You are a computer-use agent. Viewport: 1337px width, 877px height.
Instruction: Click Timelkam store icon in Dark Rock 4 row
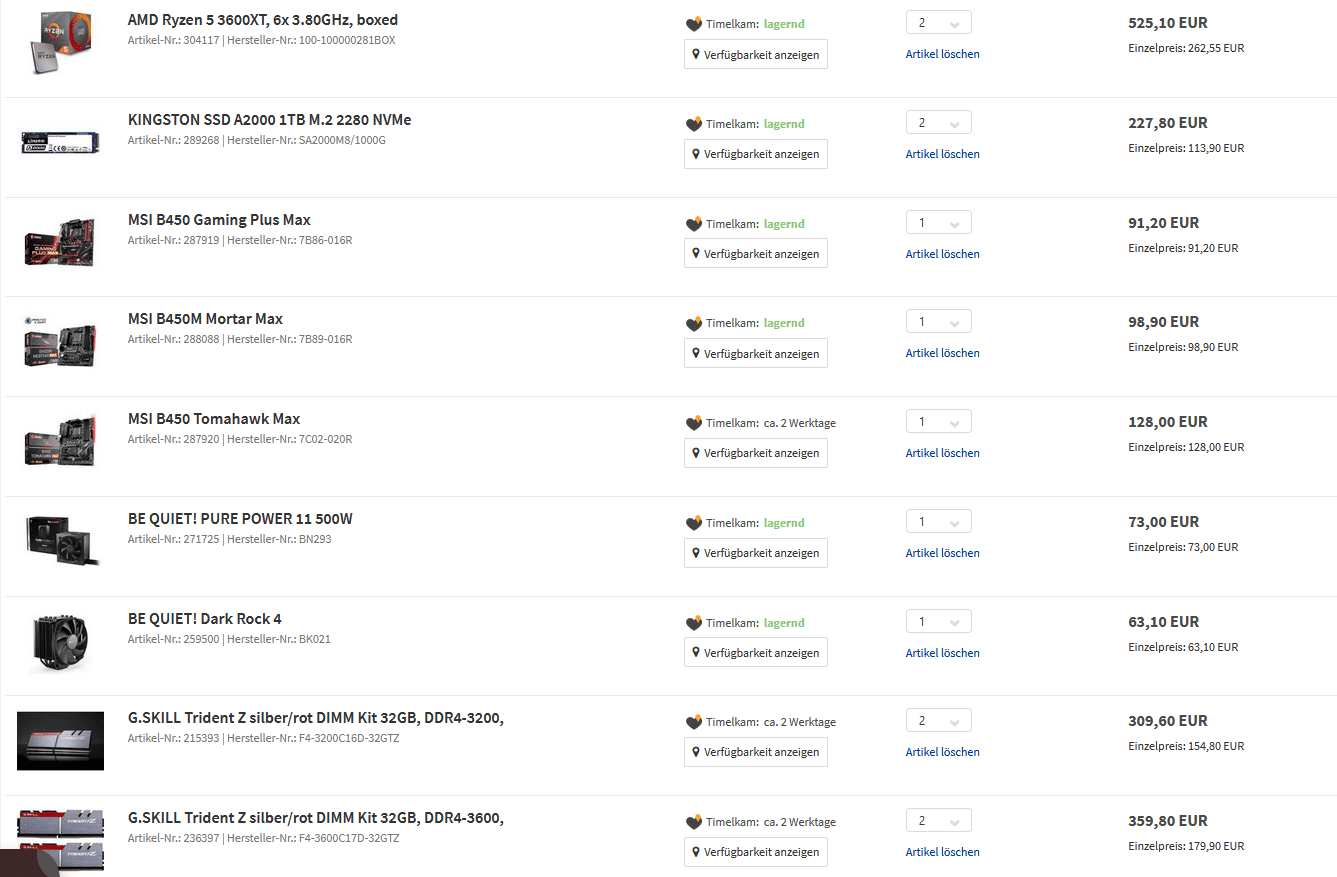pos(694,623)
